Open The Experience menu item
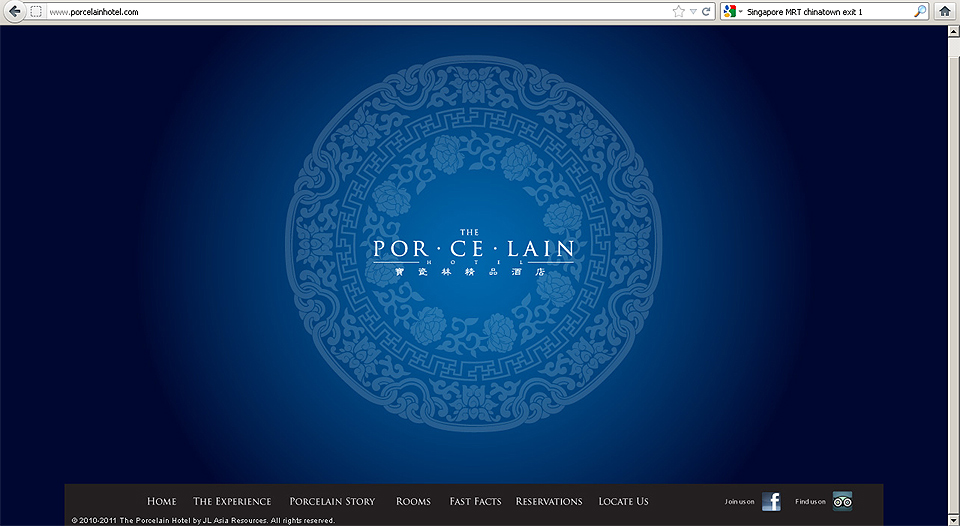This screenshot has height=526, width=960. point(232,502)
